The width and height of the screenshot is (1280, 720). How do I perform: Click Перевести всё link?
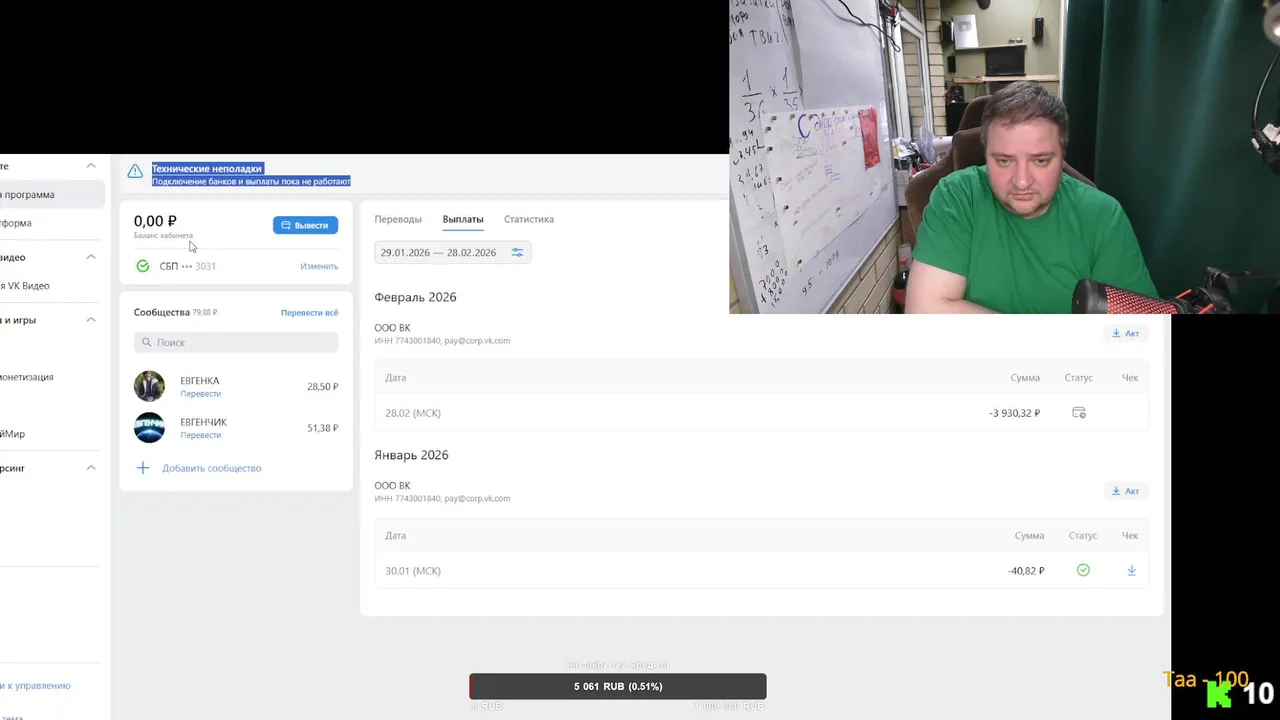[x=309, y=313]
